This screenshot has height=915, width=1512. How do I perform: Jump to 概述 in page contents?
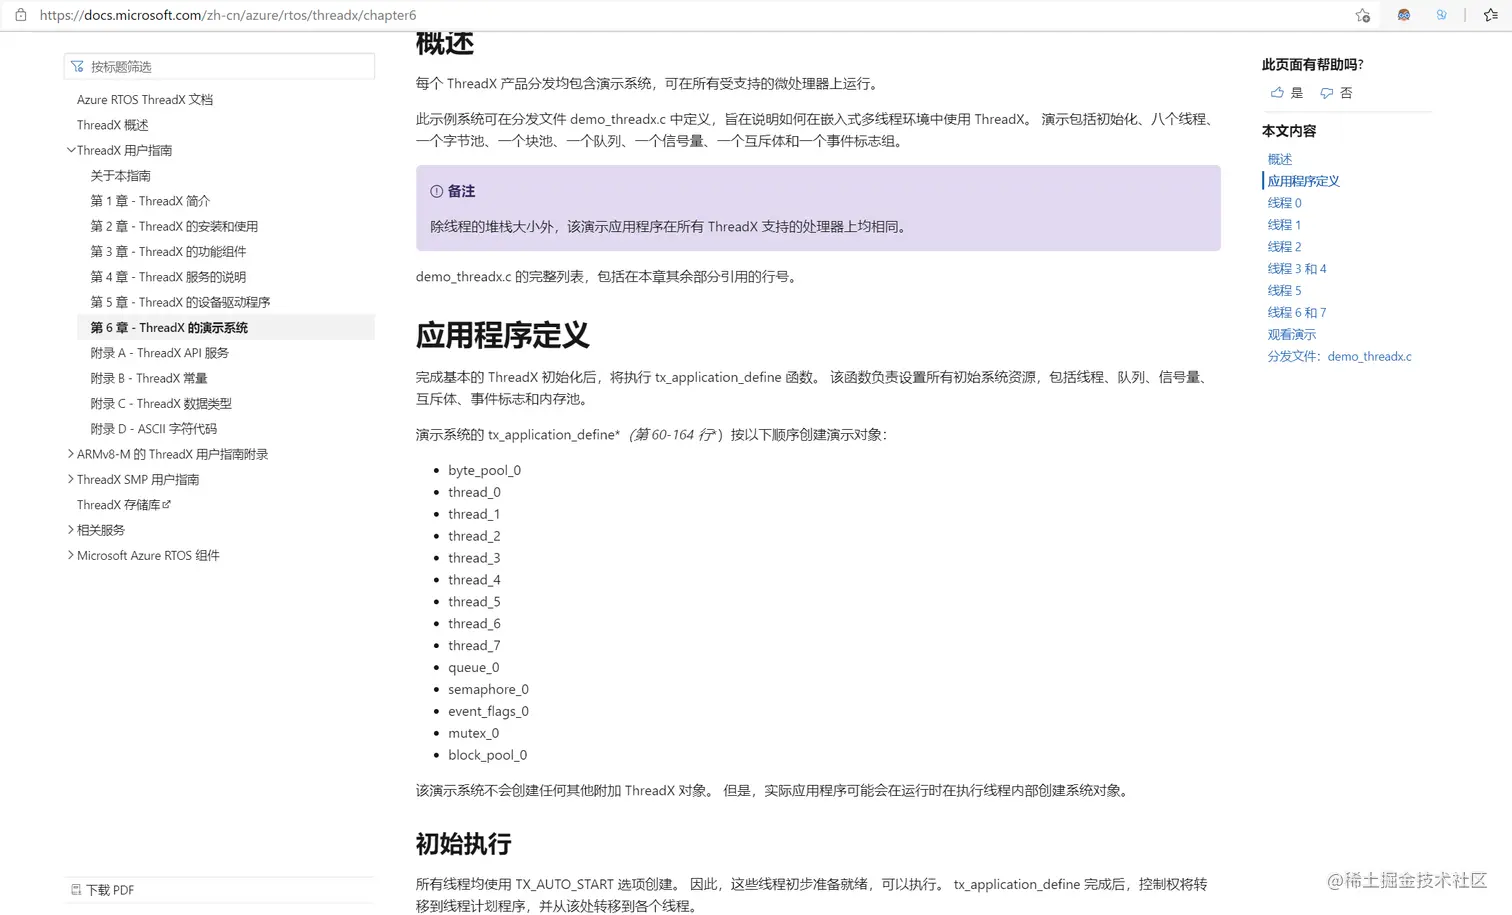[1280, 159]
